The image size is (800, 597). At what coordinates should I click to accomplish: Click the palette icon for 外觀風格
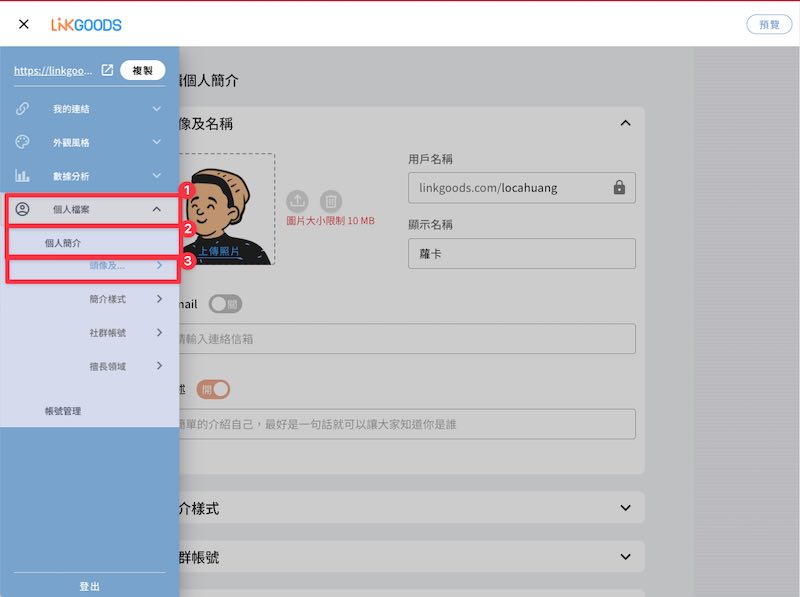pyautogui.click(x=22, y=142)
